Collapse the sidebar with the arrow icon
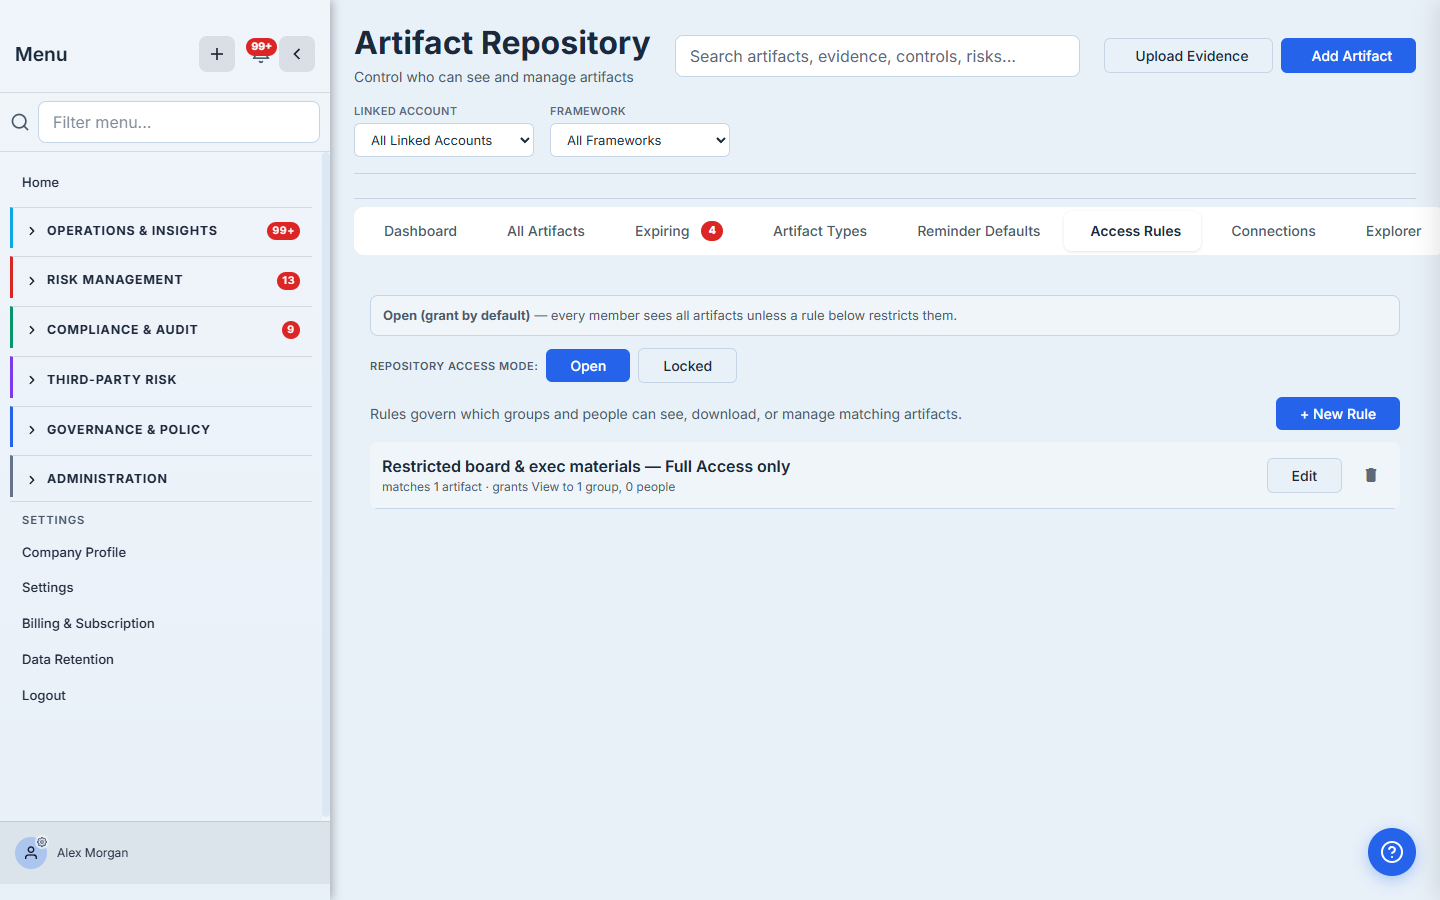 click(x=297, y=54)
